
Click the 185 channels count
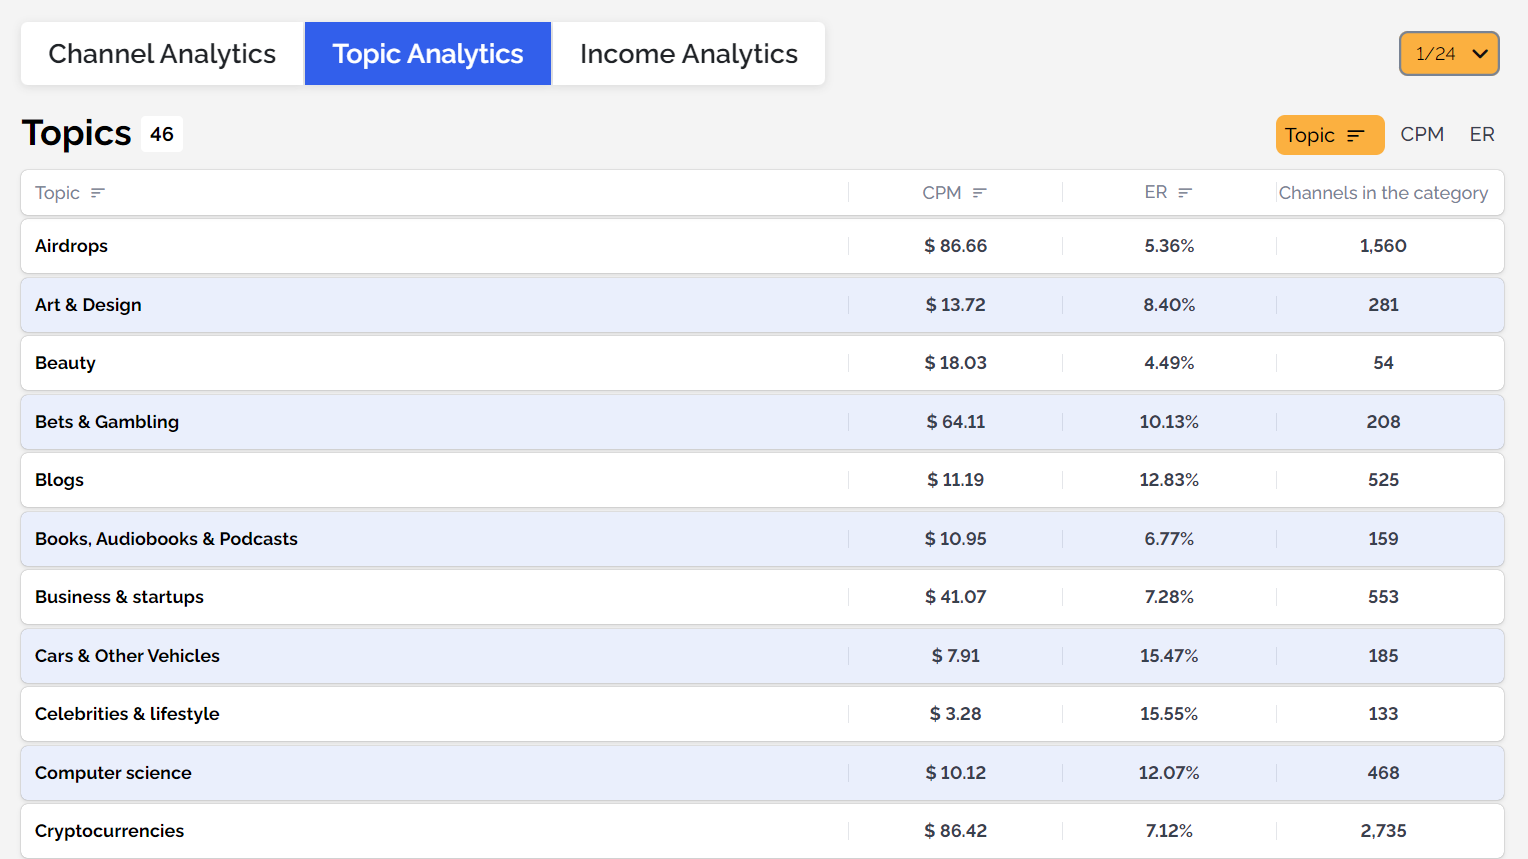(1383, 656)
